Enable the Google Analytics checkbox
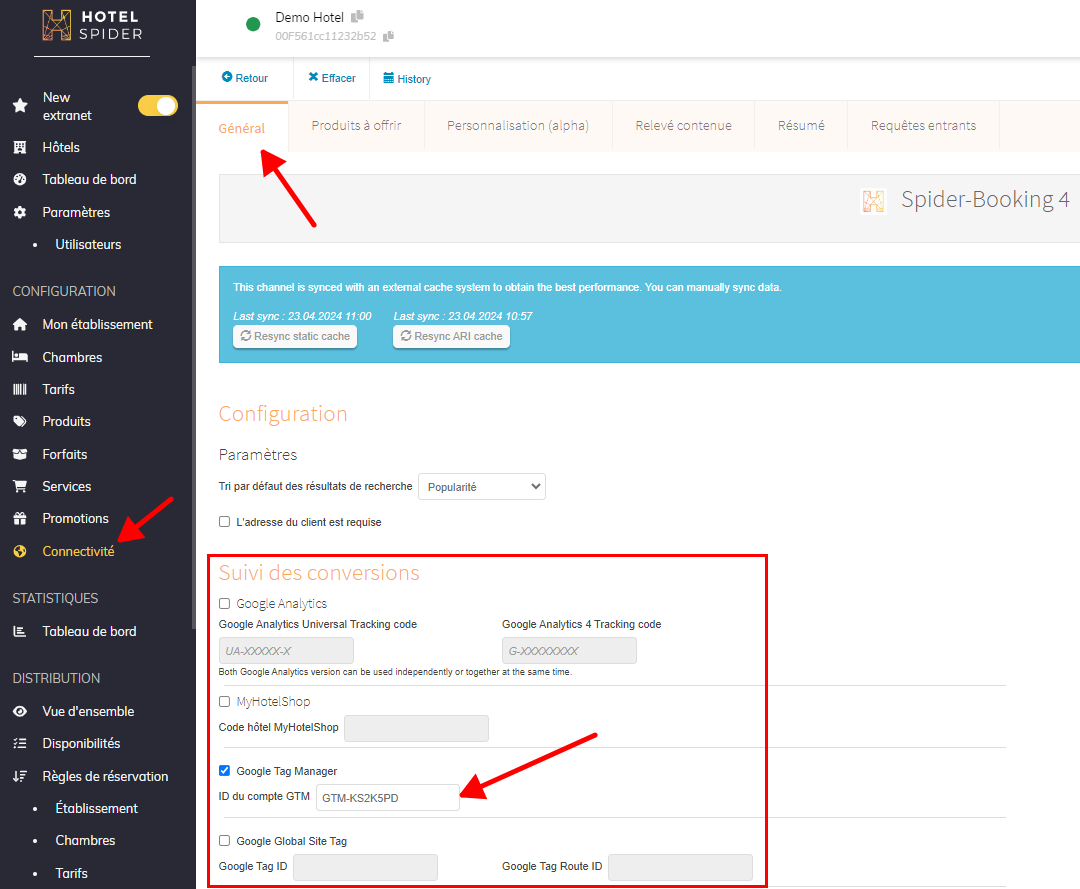 [225, 604]
